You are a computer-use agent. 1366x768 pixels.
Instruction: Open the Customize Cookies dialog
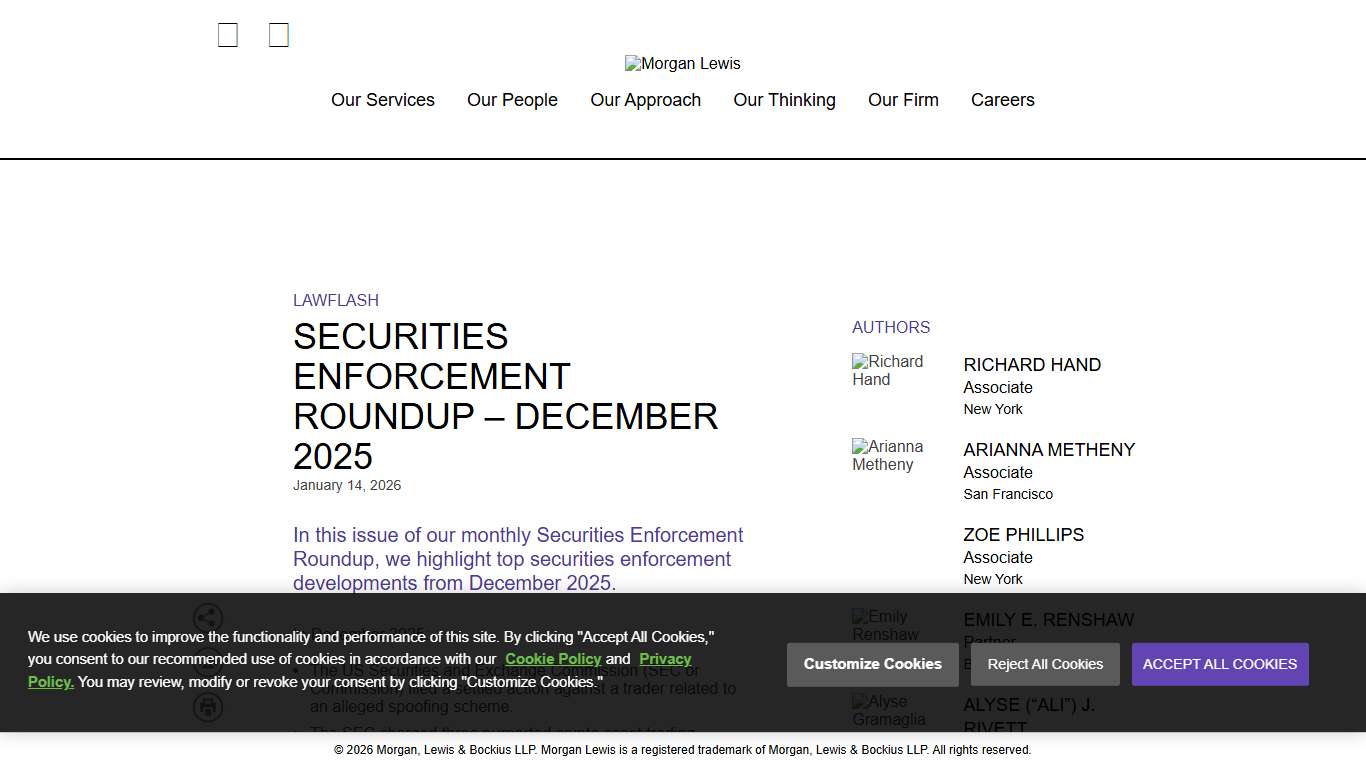click(x=872, y=664)
